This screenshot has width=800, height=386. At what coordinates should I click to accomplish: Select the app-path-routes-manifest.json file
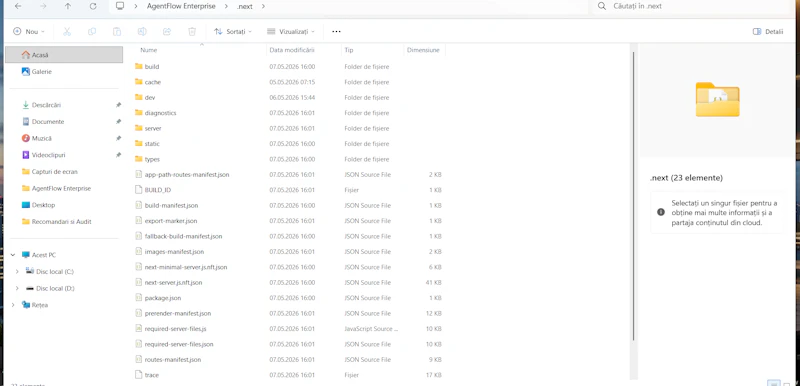tap(187, 174)
